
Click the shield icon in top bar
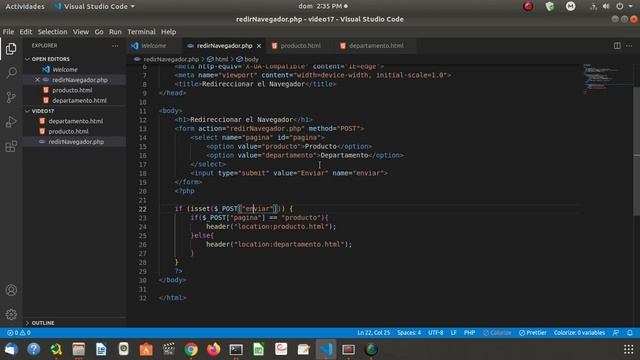[x=550, y=6]
